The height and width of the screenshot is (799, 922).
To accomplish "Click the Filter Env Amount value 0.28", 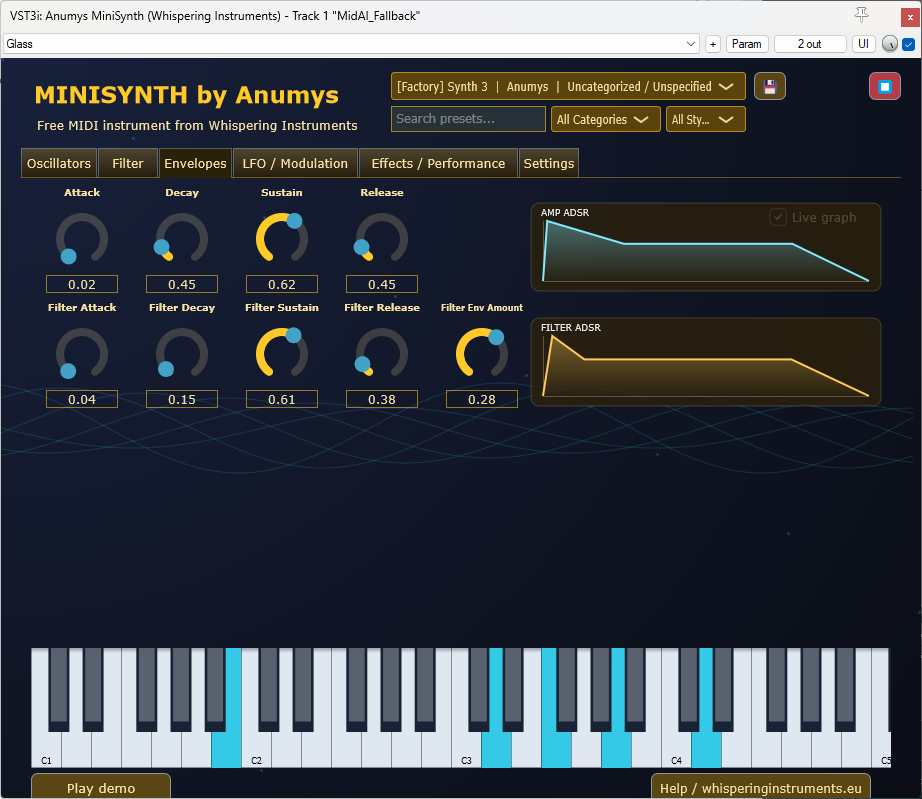I will click(482, 399).
